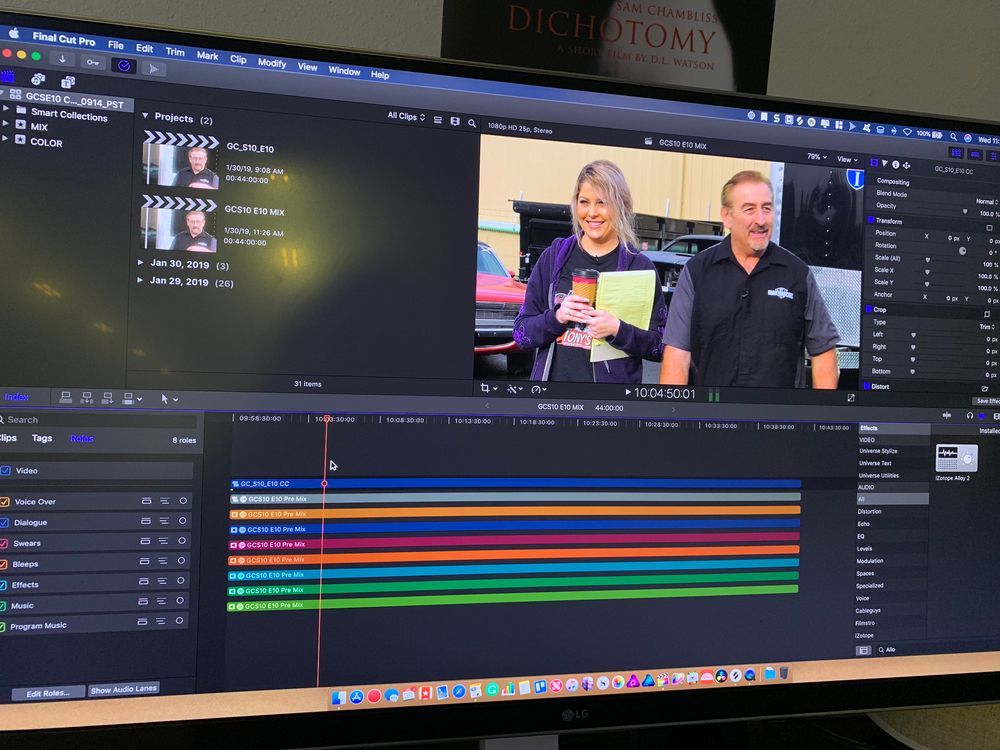Open Safari from the Dock

pyautogui.click(x=459, y=691)
